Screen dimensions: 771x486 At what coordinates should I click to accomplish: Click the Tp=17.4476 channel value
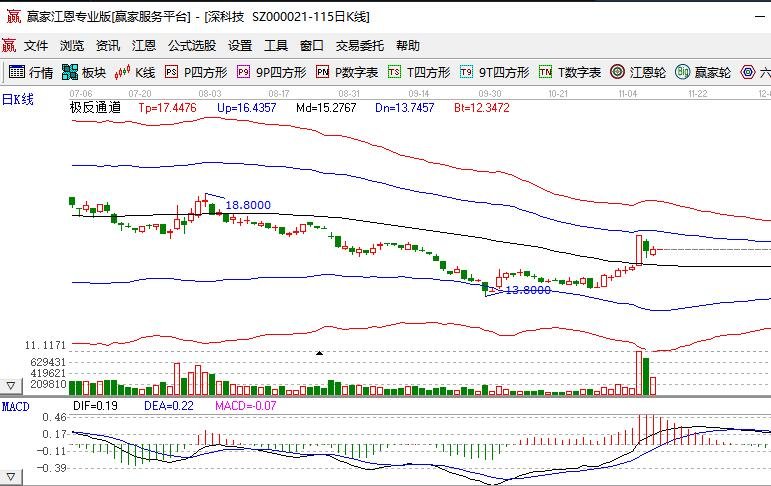(167, 108)
